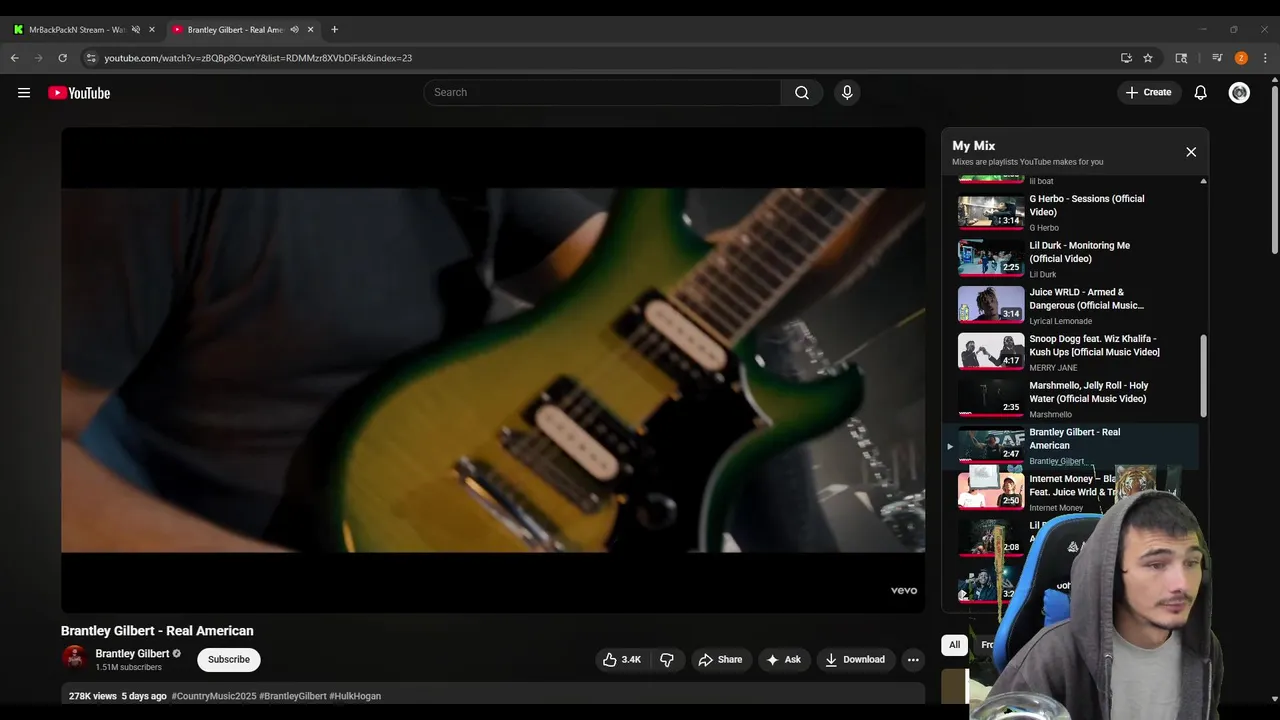This screenshot has height=720, width=1280.
Task: Open #CountryMusic2025 hashtag
Action: click(x=214, y=696)
